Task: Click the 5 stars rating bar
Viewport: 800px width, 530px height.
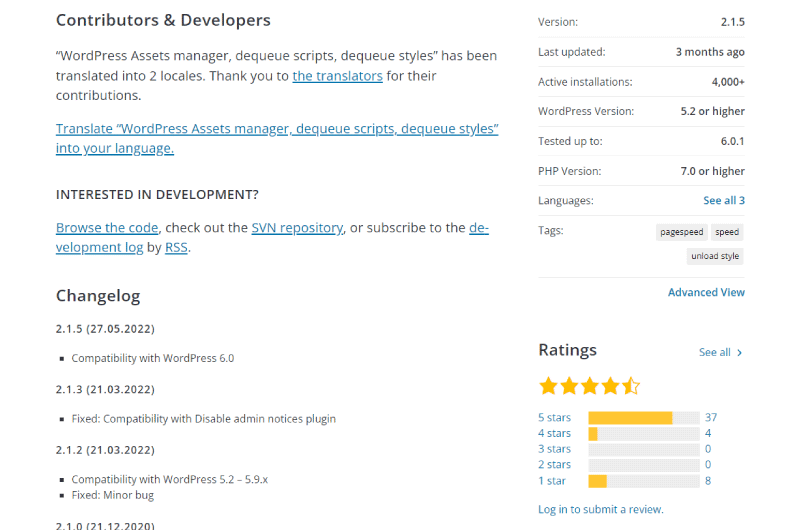Action: pyautogui.click(x=644, y=418)
